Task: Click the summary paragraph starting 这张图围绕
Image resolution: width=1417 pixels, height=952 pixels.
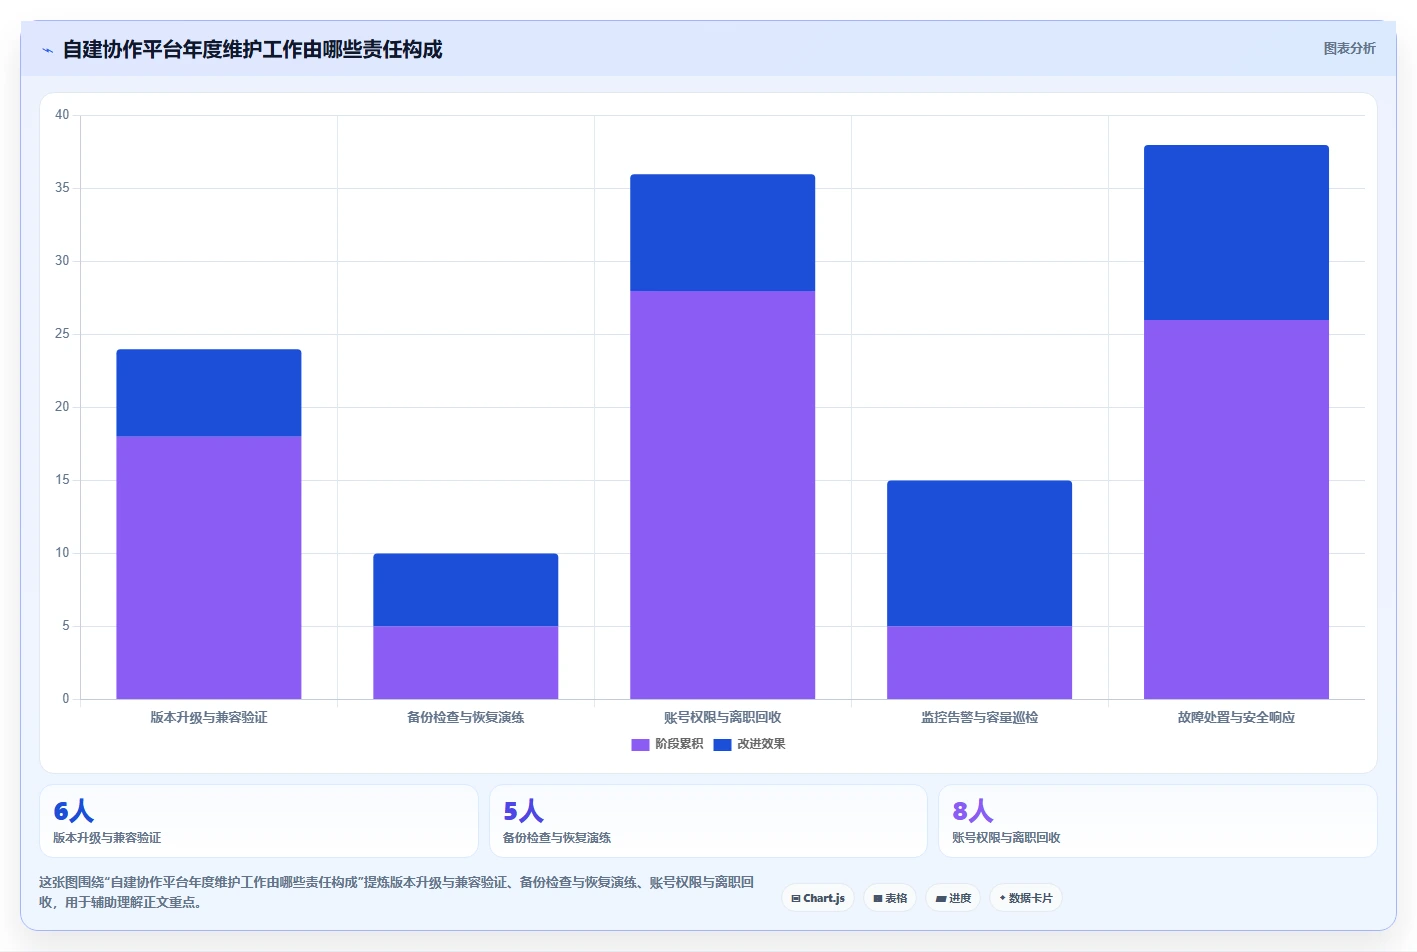Action: click(396, 892)
